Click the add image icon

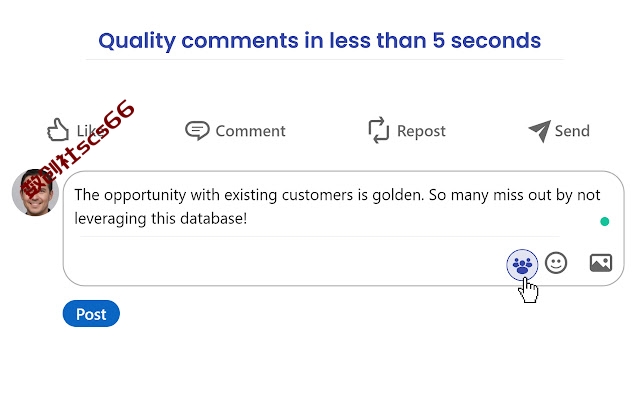pyautogui.click(x=601, y=263)
